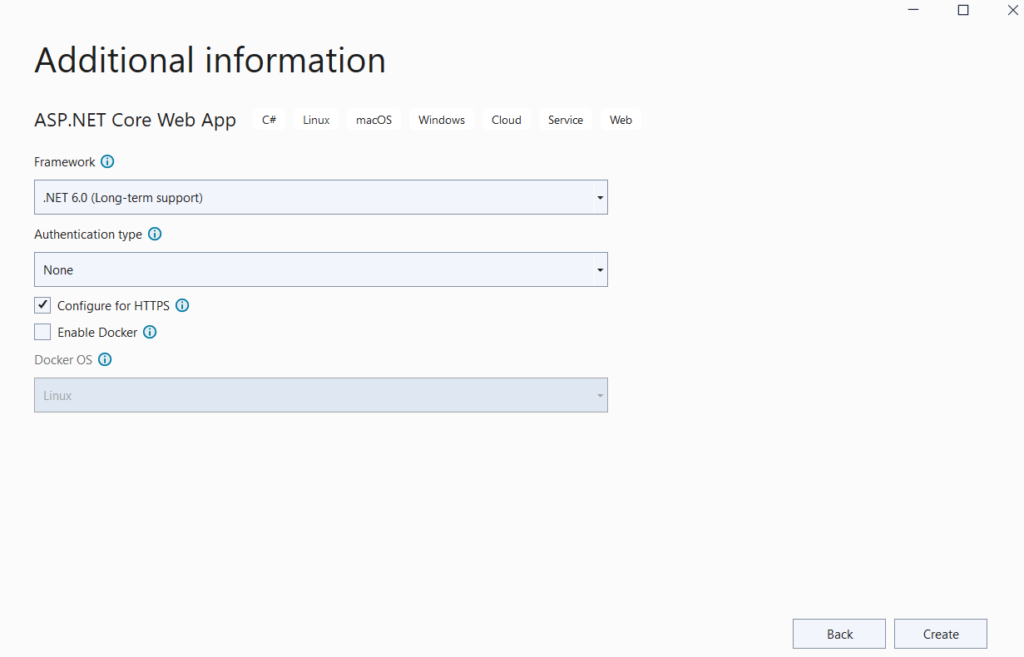Go Back to the previous step
The image size is (1024, 657).
(839, 634)
